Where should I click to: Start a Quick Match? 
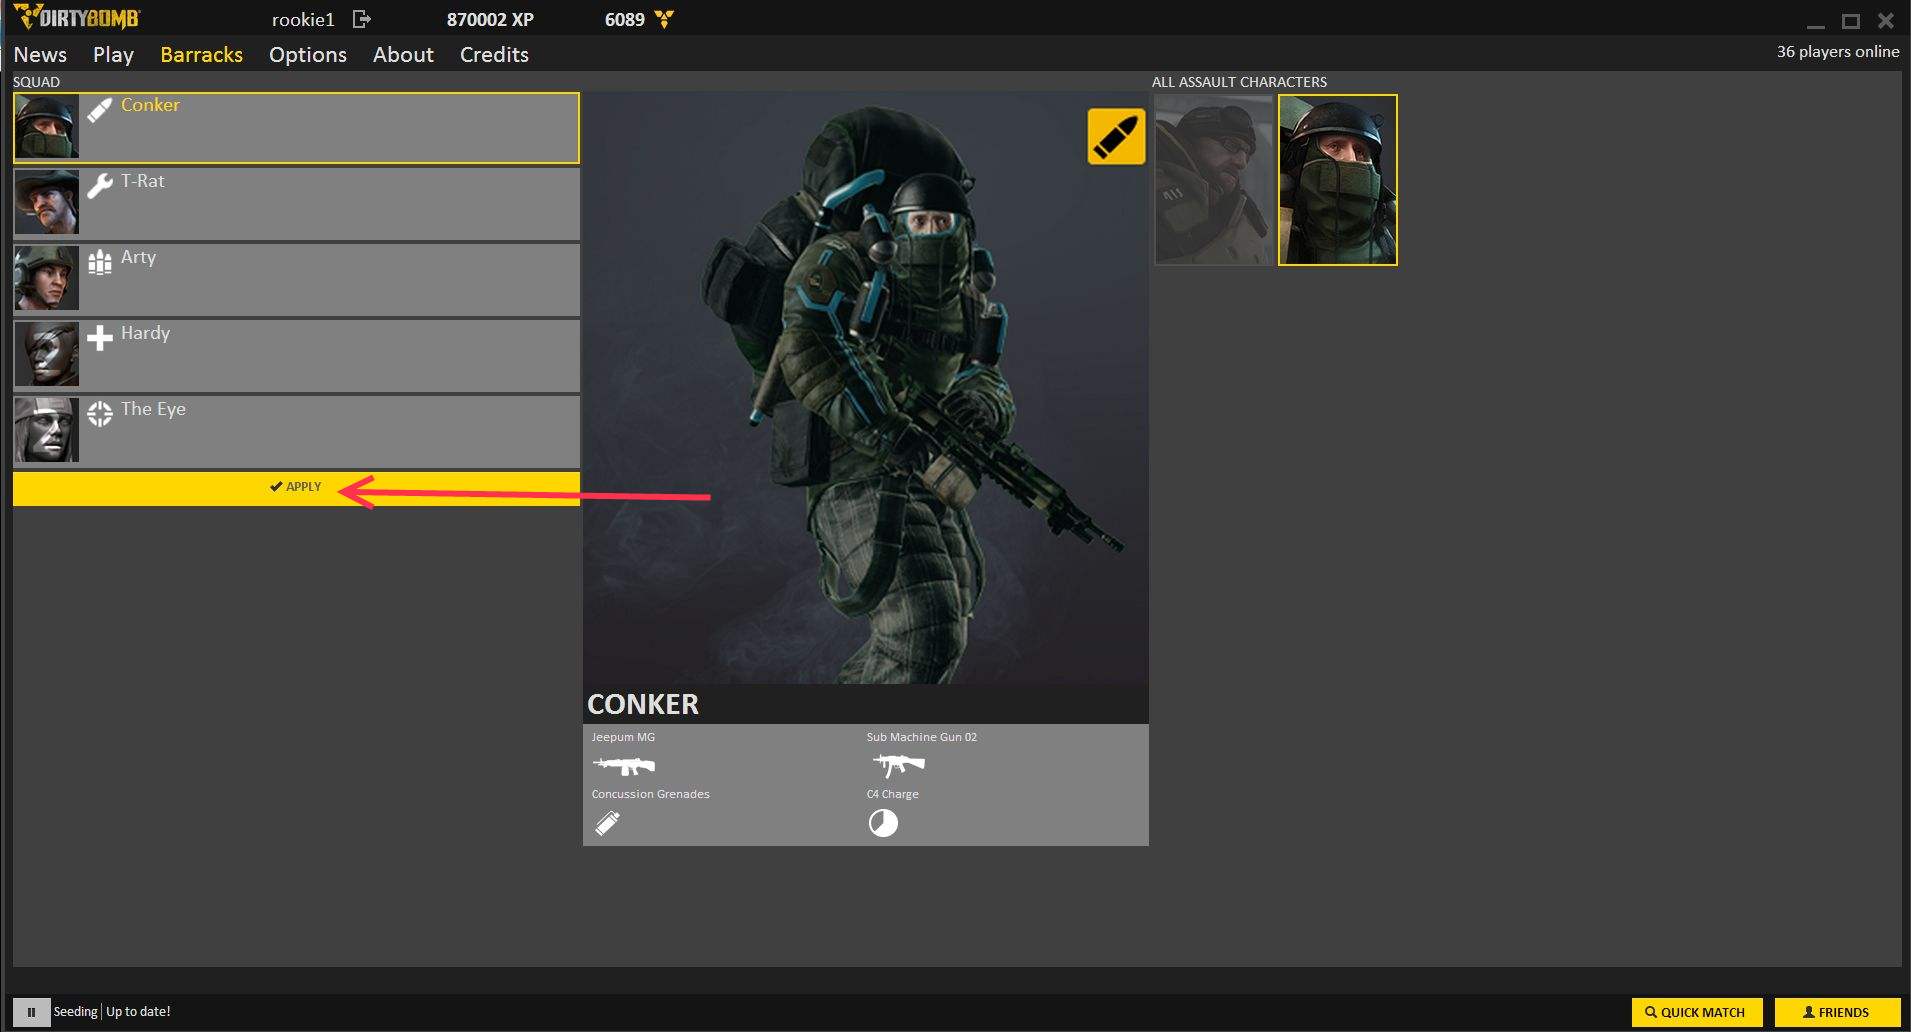point(1696,1012)
